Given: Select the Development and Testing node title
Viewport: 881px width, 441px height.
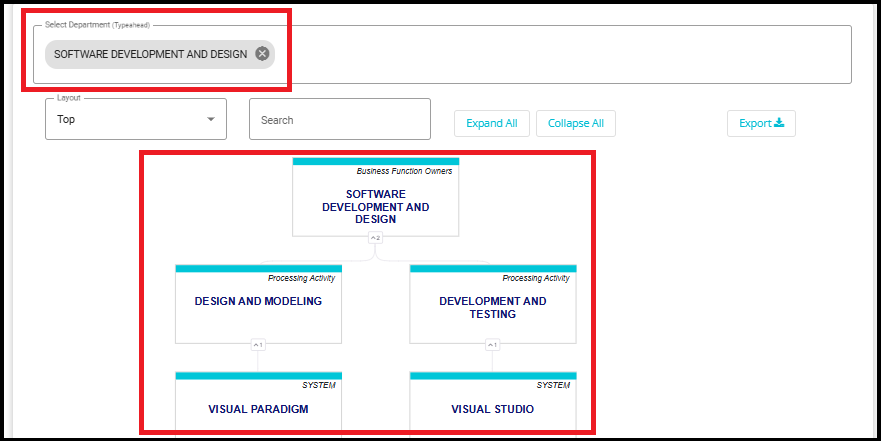Looking at the screenshot, I should coord(492,307).
